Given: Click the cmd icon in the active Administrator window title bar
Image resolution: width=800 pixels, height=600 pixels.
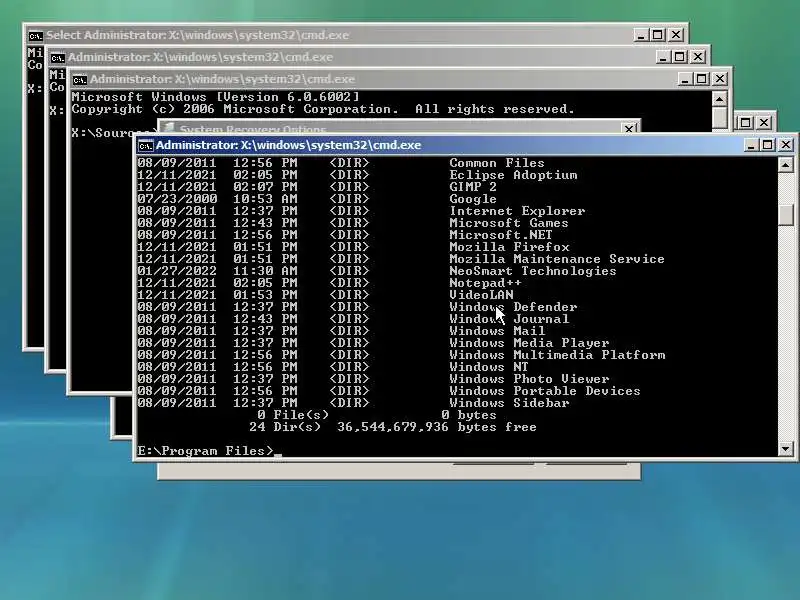Looking at the screenshot, I should pos(145,146).
